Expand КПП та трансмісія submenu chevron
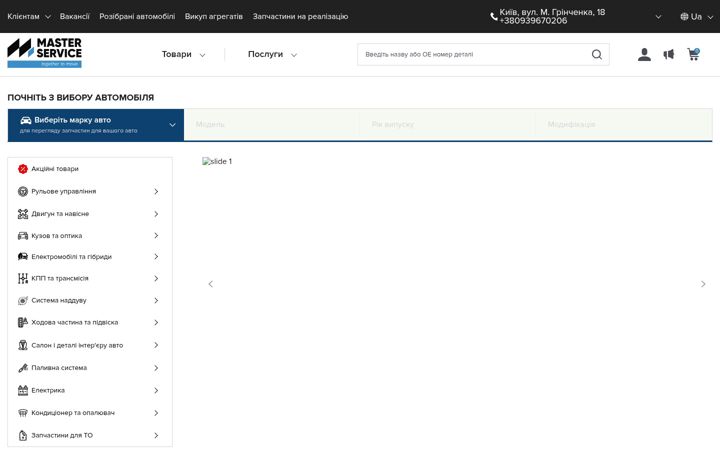This screenshot has height=450, width=720. 156,278
